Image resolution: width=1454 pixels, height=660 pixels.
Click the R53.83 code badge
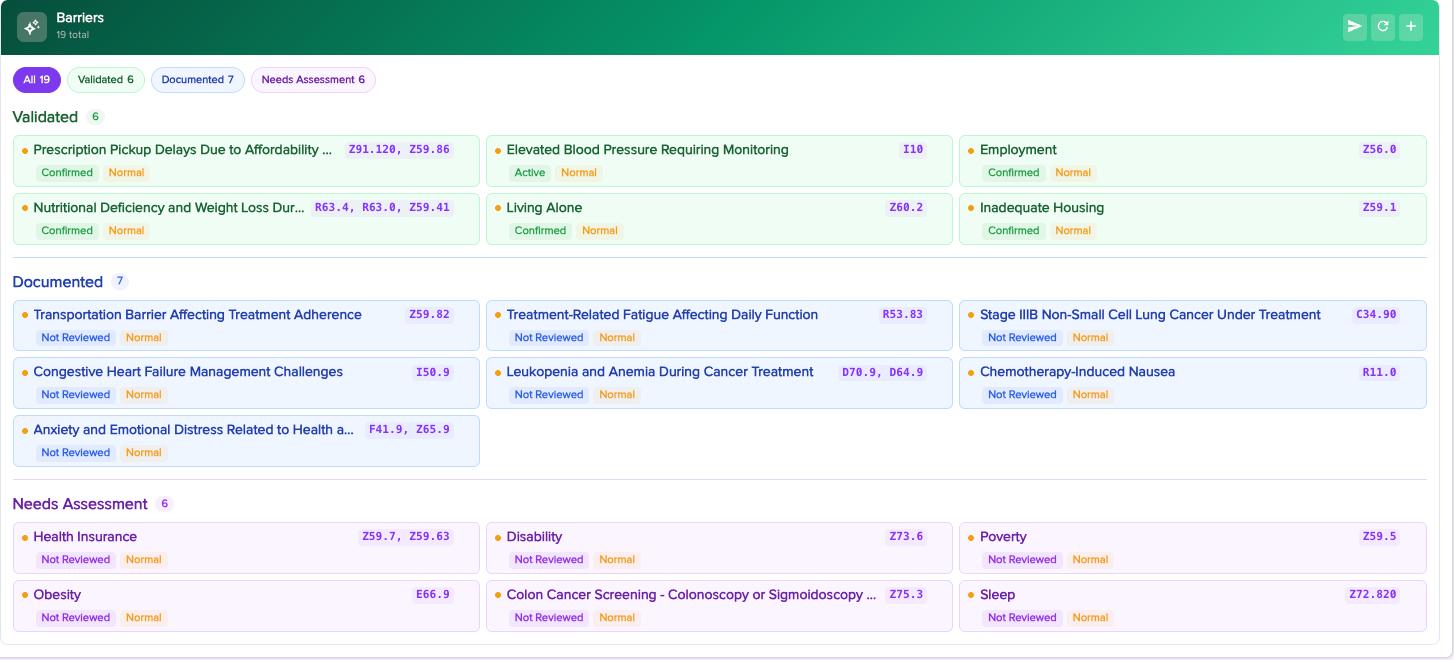tap(902, 314)
